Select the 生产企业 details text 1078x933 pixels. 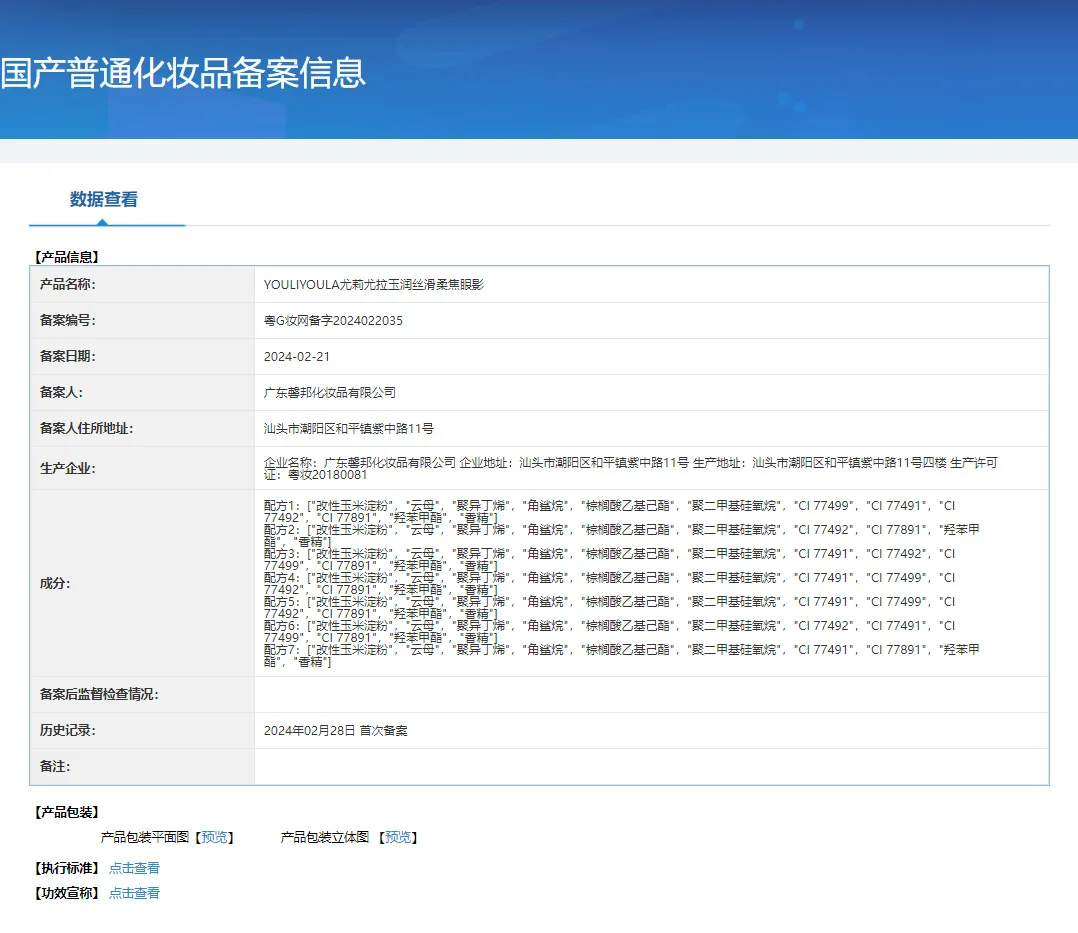click(630, 468)
